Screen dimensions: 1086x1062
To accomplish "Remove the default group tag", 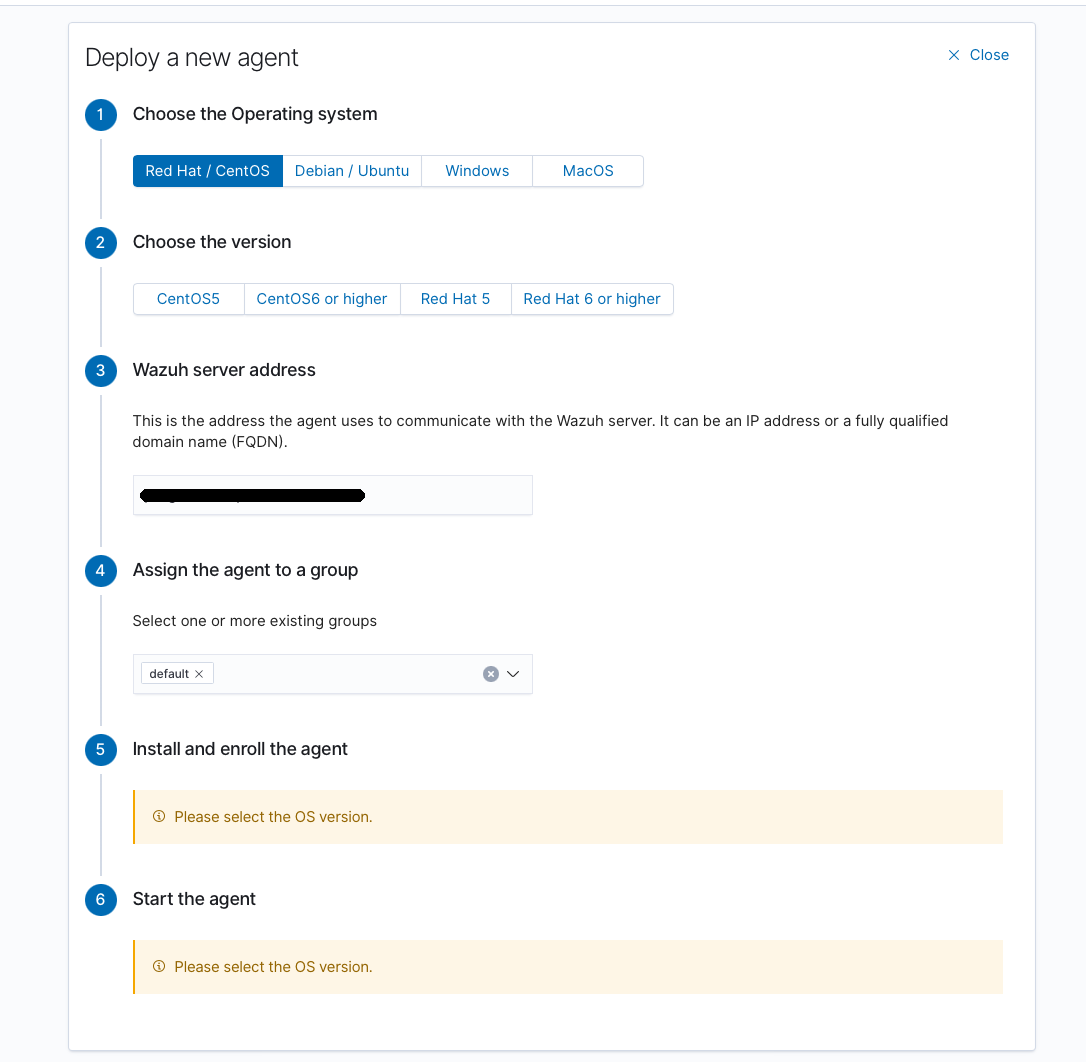I will [x=201, y=673].
